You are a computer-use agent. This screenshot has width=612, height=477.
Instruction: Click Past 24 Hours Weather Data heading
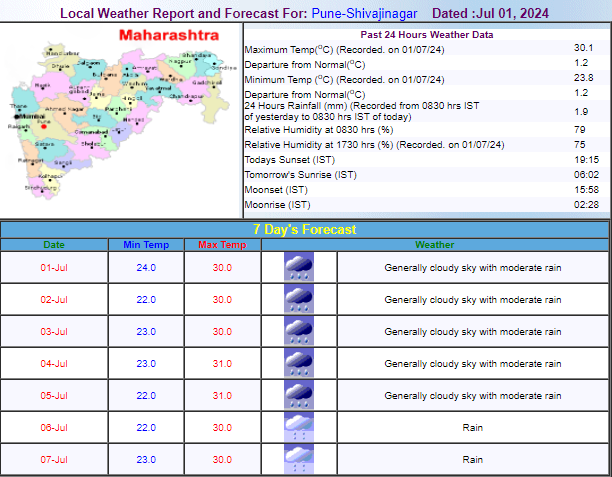tap(427, 35)
